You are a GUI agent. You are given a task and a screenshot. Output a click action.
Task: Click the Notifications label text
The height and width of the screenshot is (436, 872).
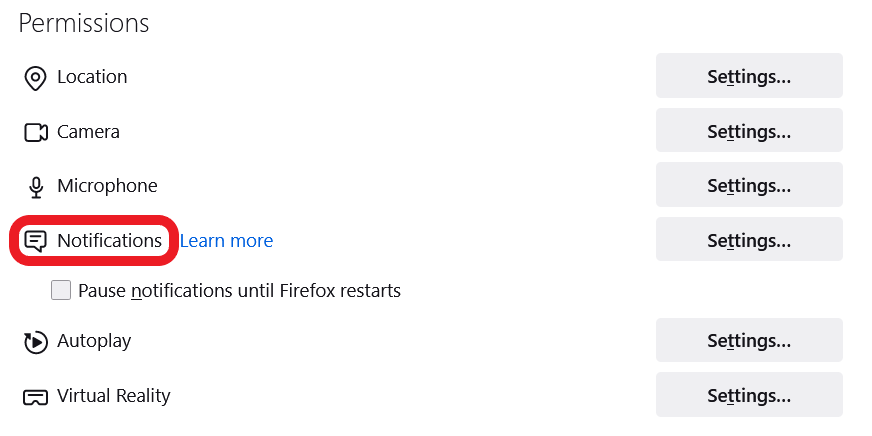coord(109,241)
